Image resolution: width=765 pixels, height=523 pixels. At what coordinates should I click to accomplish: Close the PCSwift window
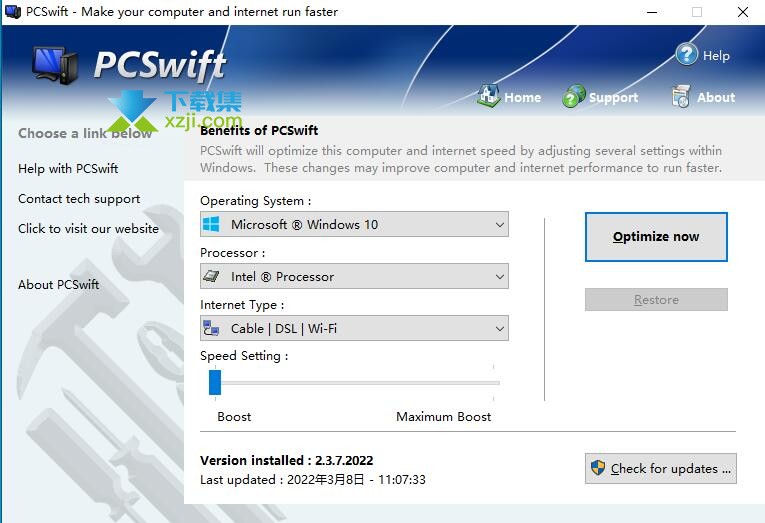click(743, 12)
